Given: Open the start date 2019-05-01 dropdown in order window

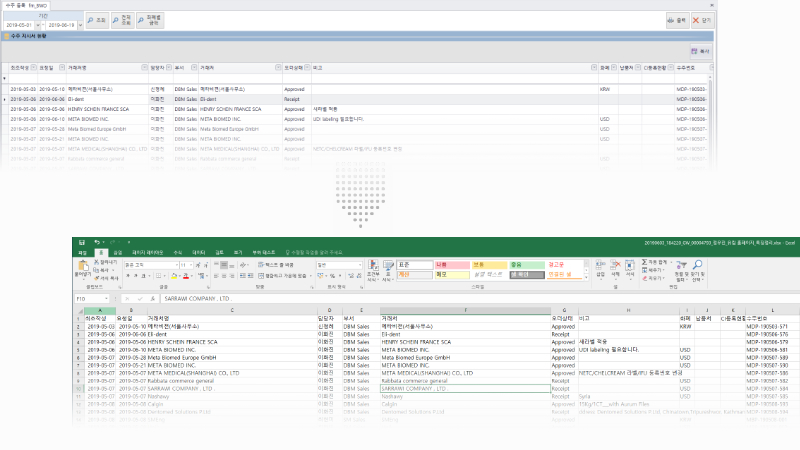Looking at the screenshot, I should pos(37,25).
